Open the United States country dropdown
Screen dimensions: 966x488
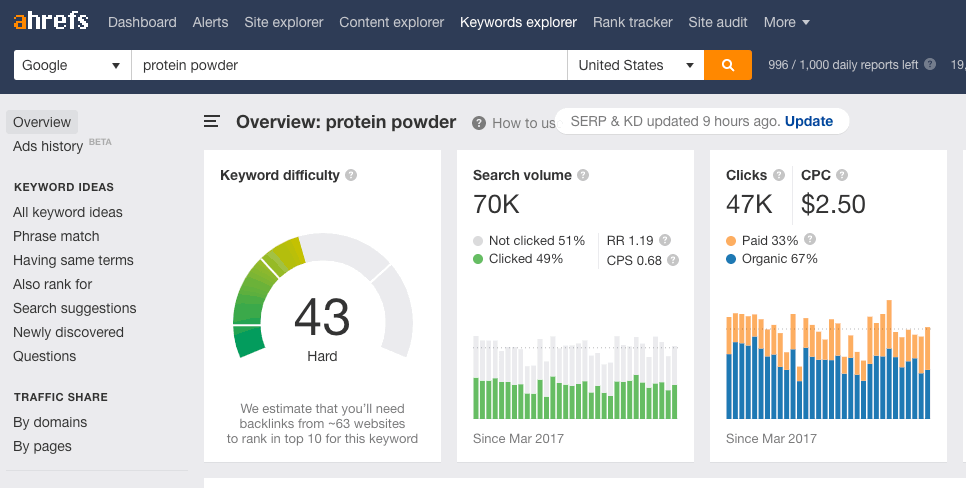click(635, 65)
